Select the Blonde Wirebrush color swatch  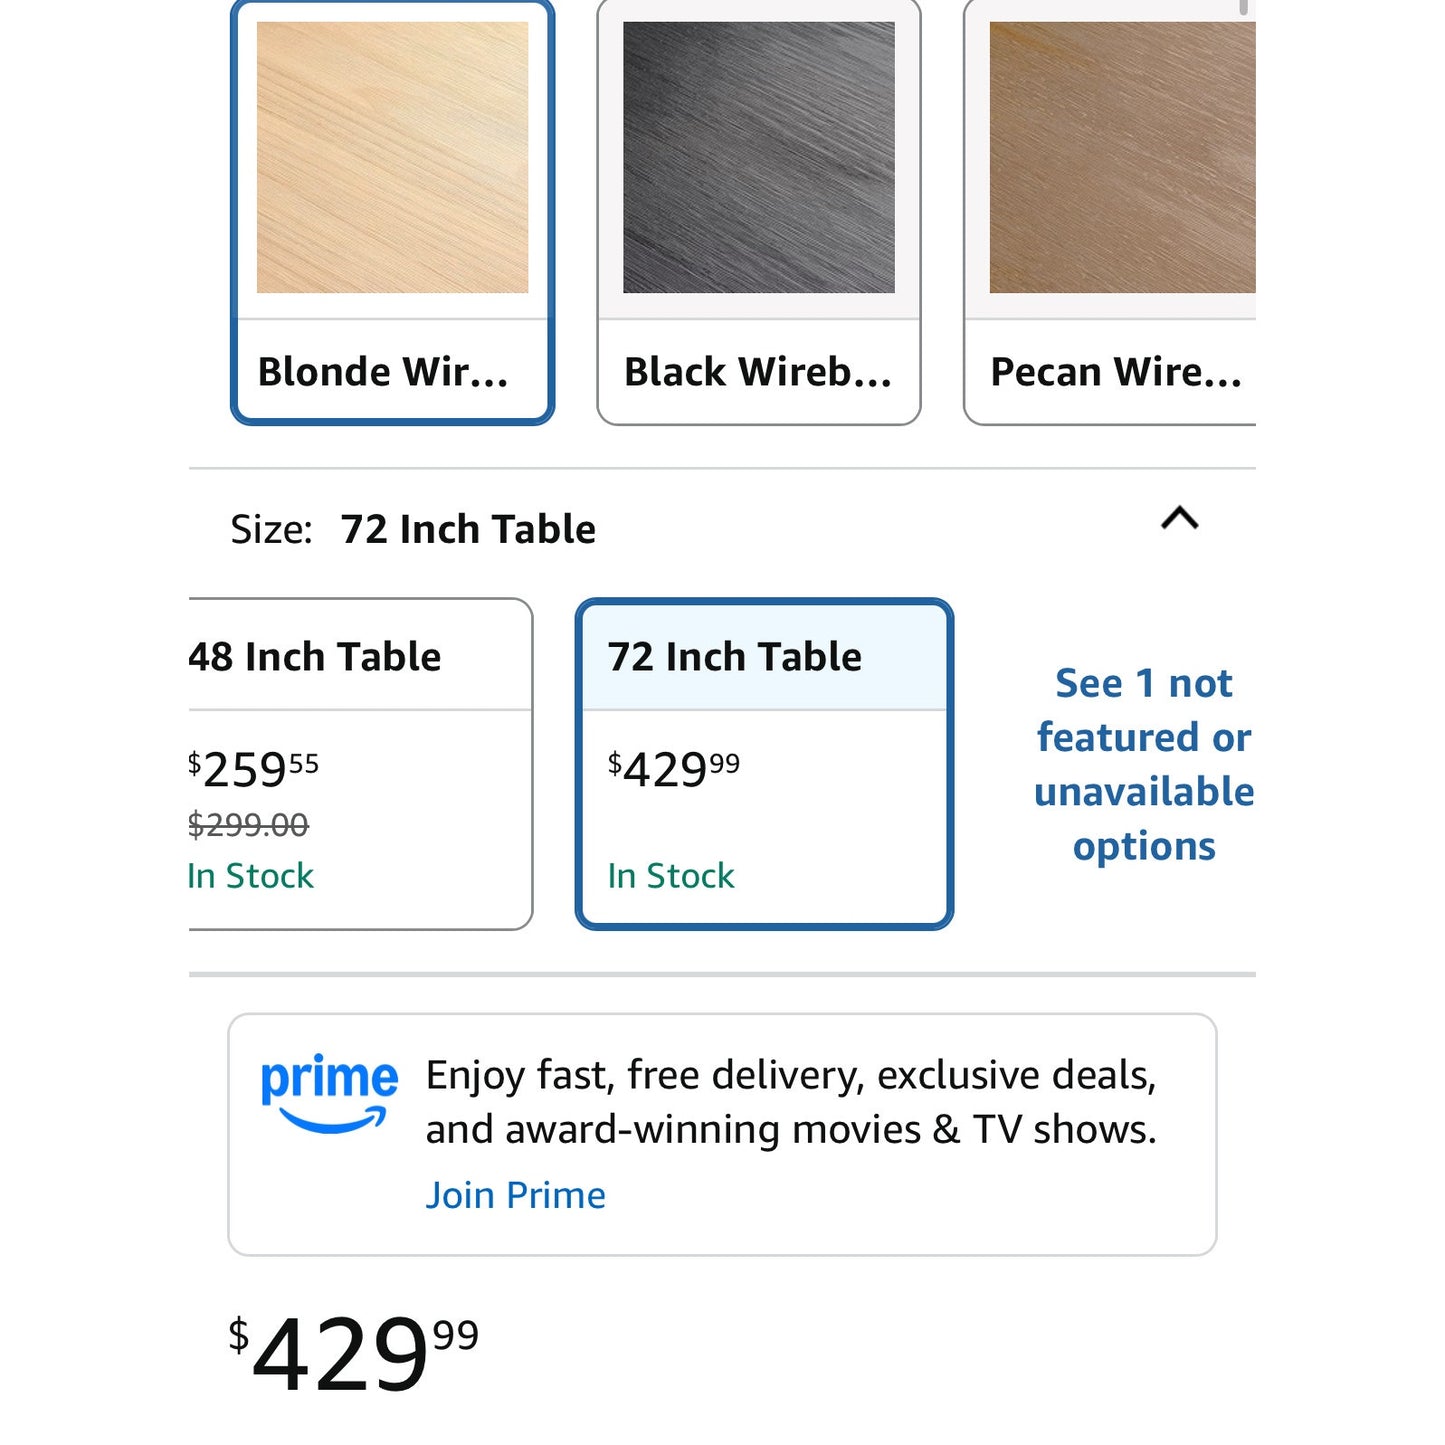392,212
